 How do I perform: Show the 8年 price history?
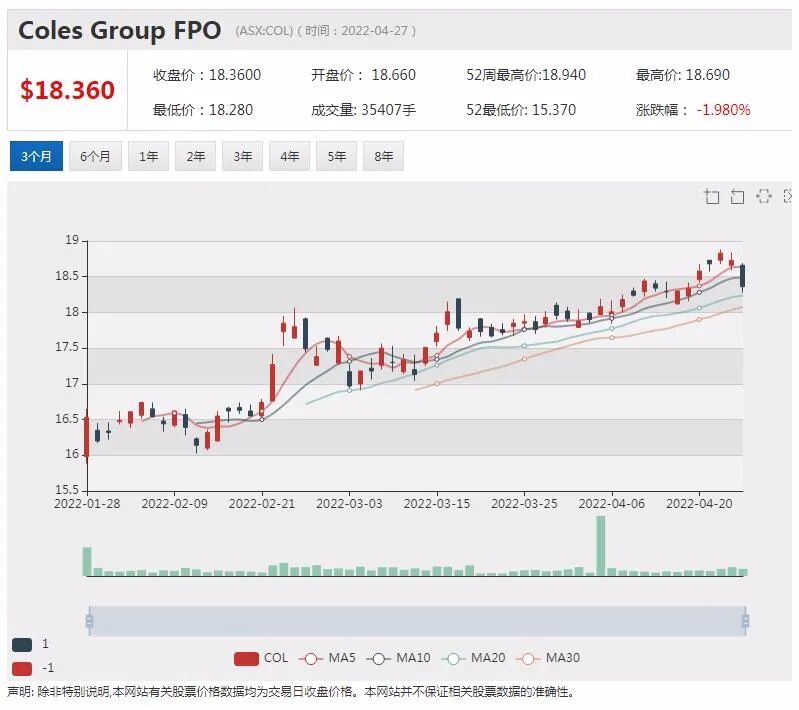pos(383,156)
